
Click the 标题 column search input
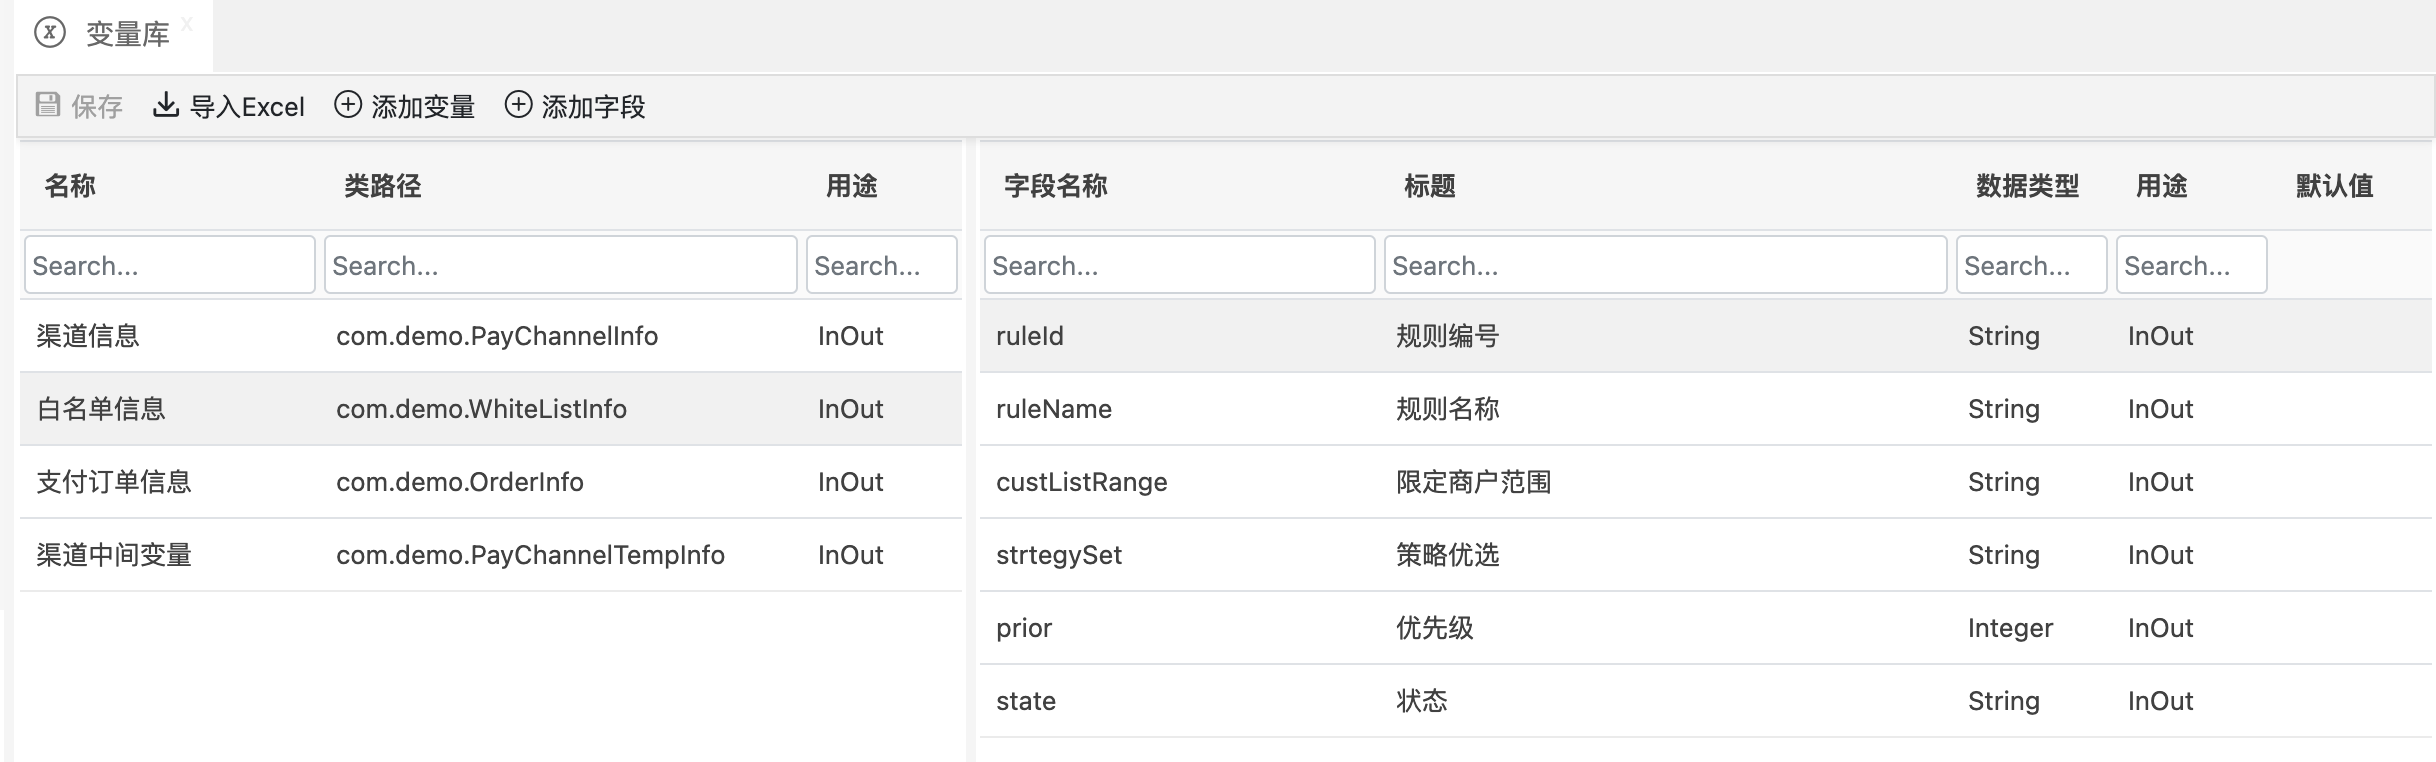point(1665,265)
